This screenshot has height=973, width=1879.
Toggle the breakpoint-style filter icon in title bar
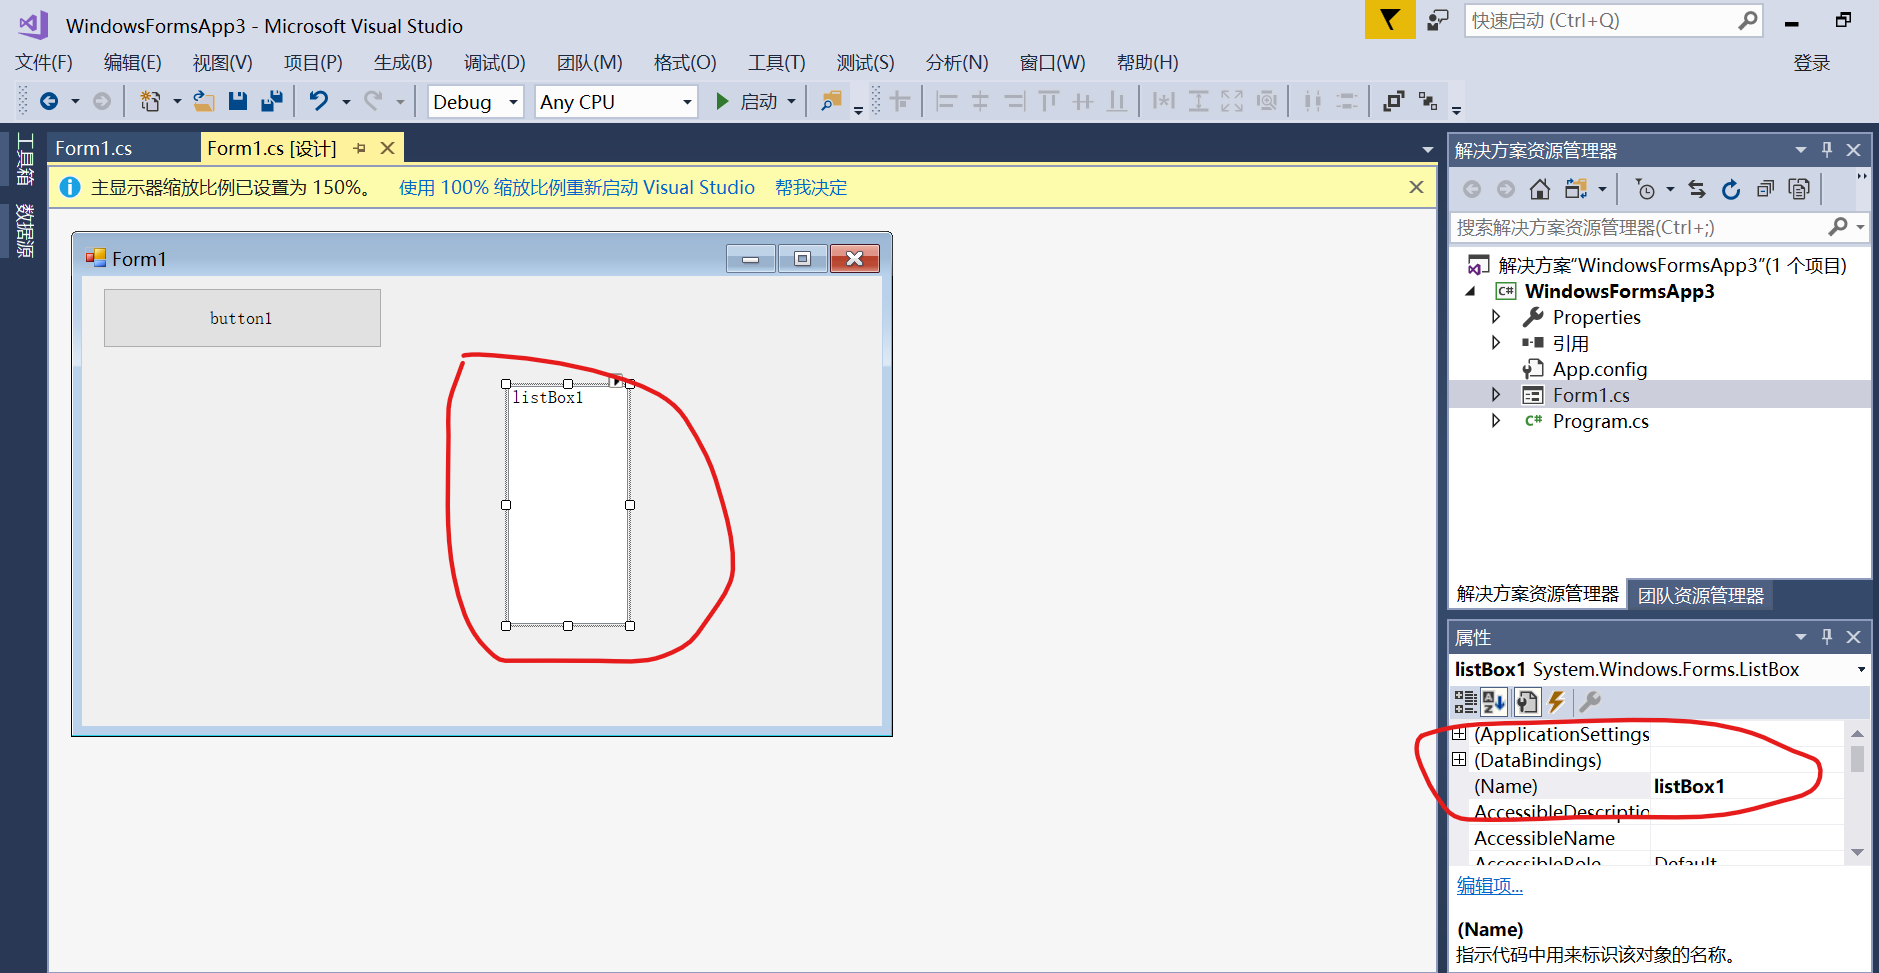coord(1390,19)
